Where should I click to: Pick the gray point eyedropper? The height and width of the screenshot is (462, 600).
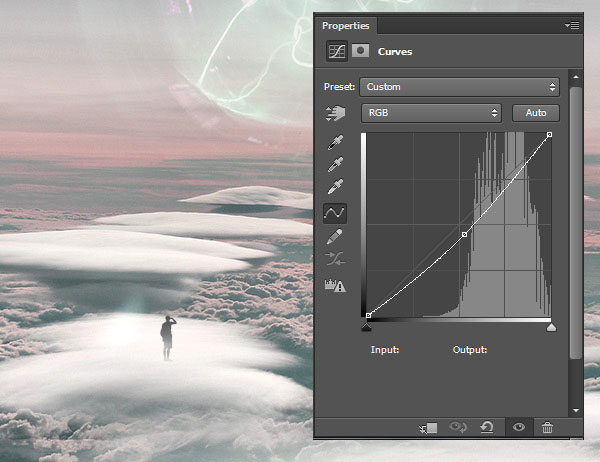335,164
